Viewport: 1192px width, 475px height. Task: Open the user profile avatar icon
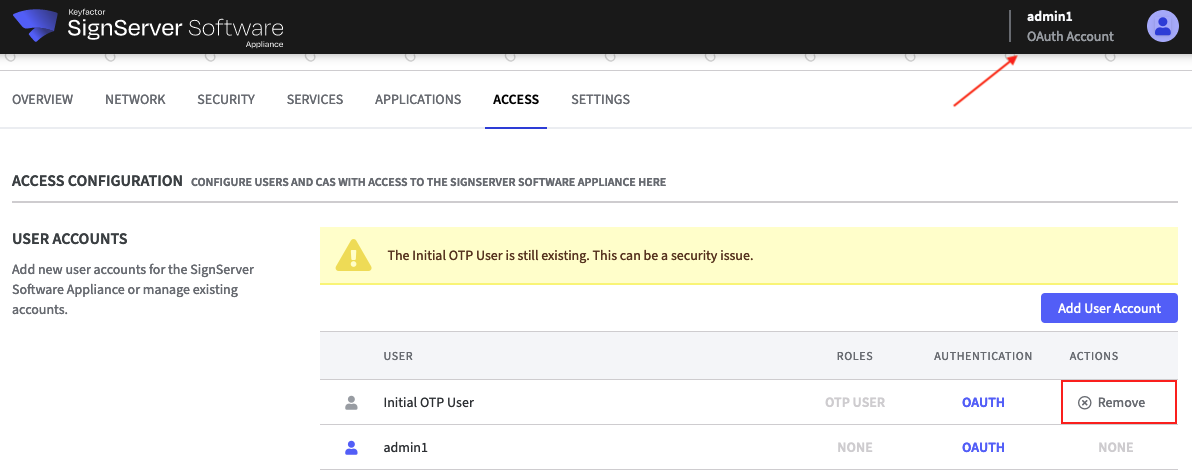1162,26
